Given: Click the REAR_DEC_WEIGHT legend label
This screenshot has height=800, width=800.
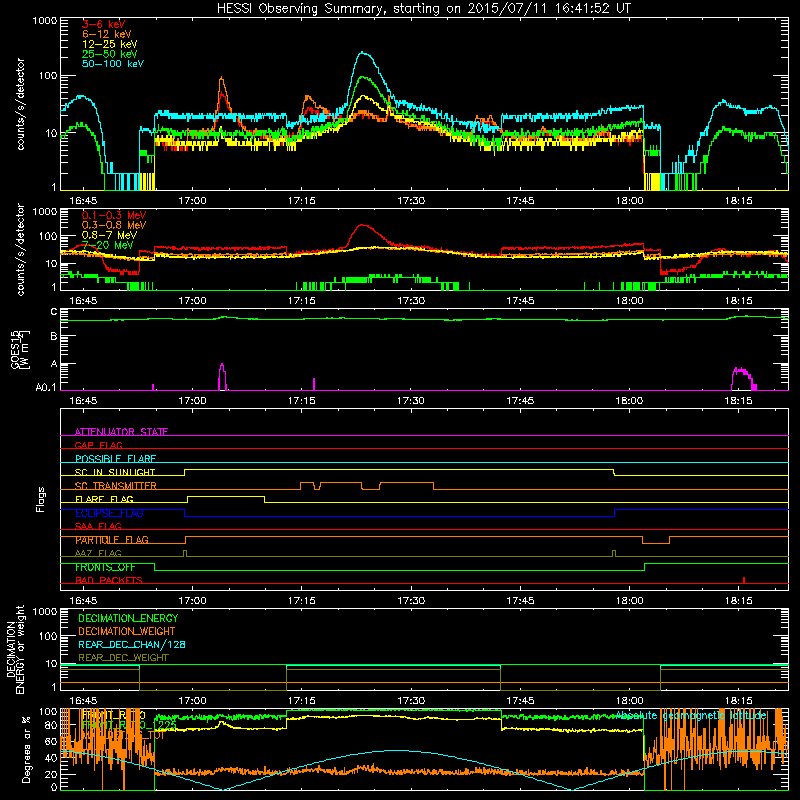Looking at the screenshot, I should 123,658.
